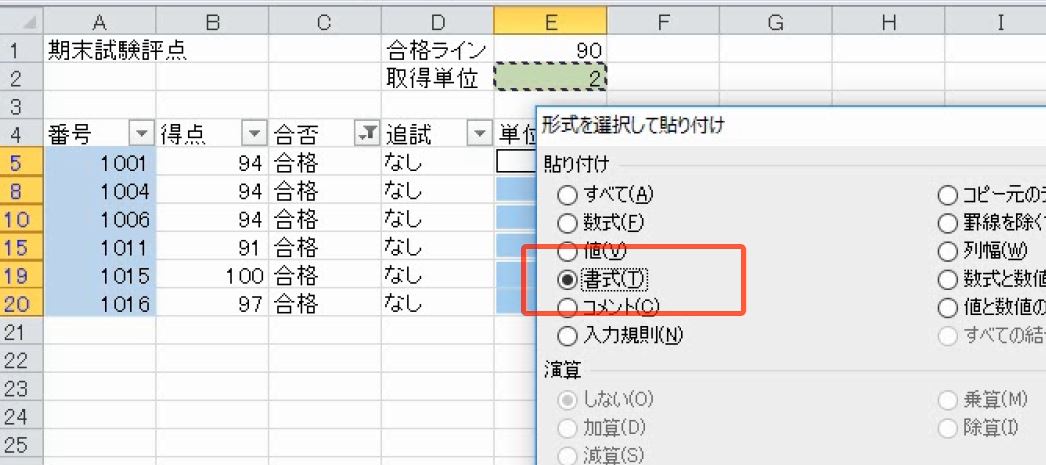Select row 20 header

point(21,304)
